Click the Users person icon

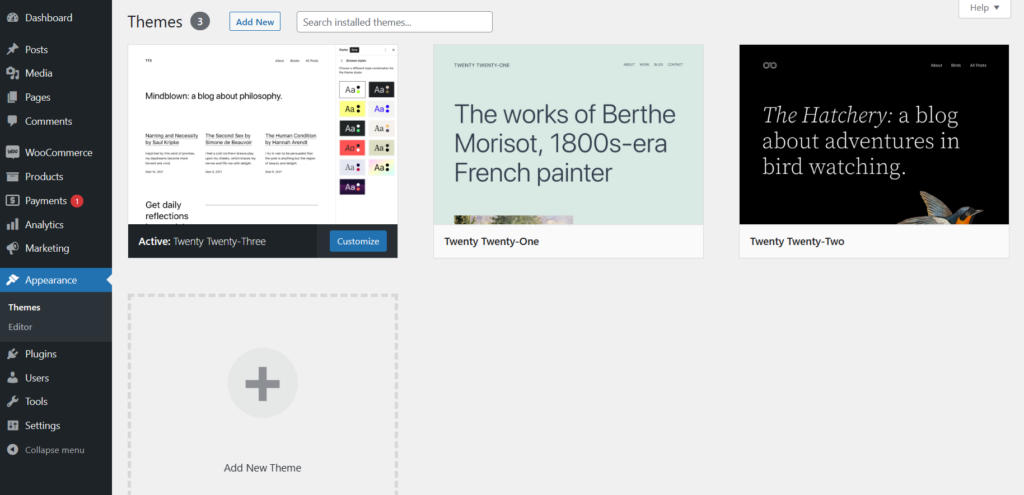12,378
